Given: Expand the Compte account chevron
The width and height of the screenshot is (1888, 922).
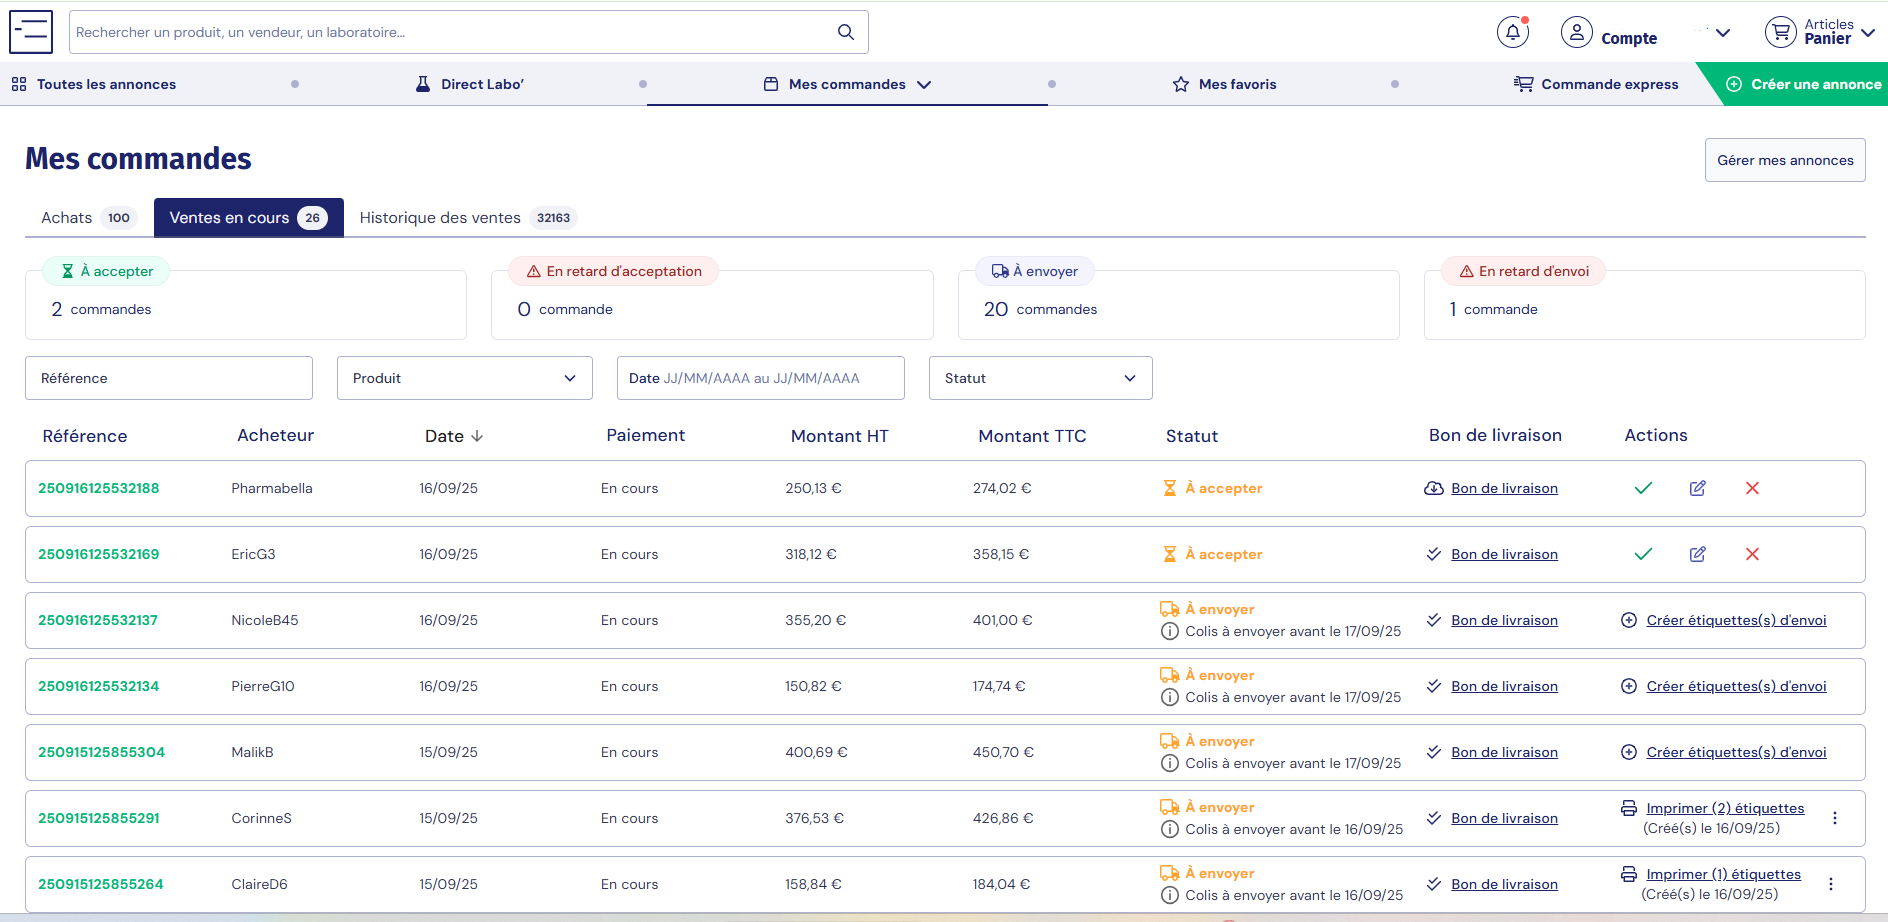Looking at the screenshot, I should pos(1722,33).
